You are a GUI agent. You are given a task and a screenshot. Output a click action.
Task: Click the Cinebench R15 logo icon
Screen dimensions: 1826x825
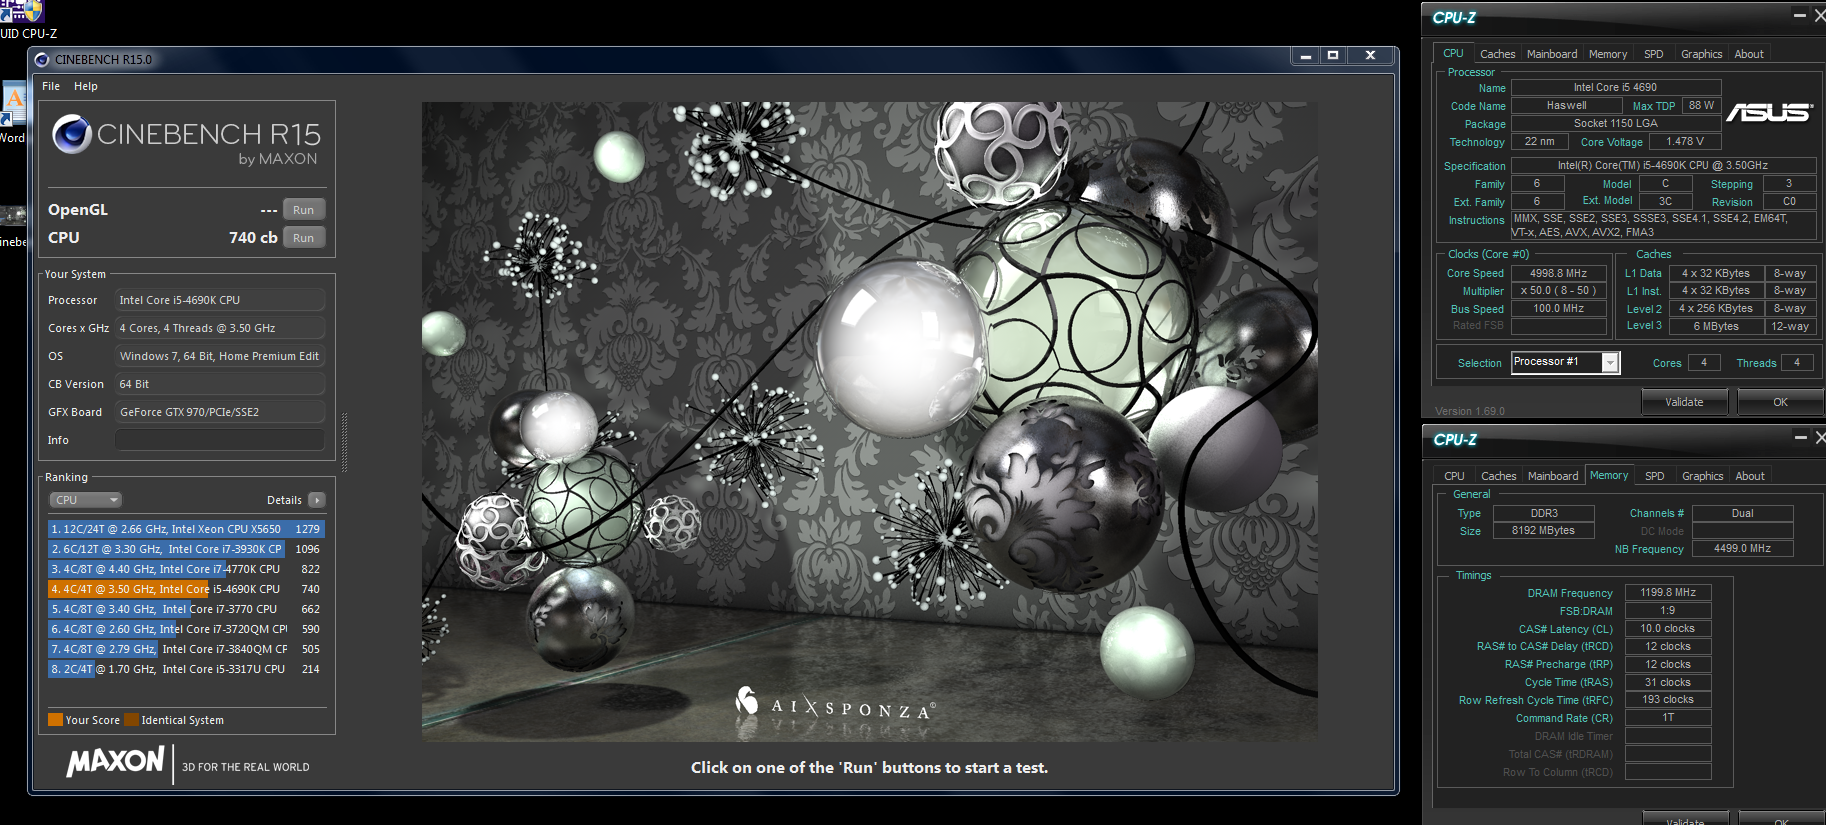pyautogui.click(x=72, y=134)
